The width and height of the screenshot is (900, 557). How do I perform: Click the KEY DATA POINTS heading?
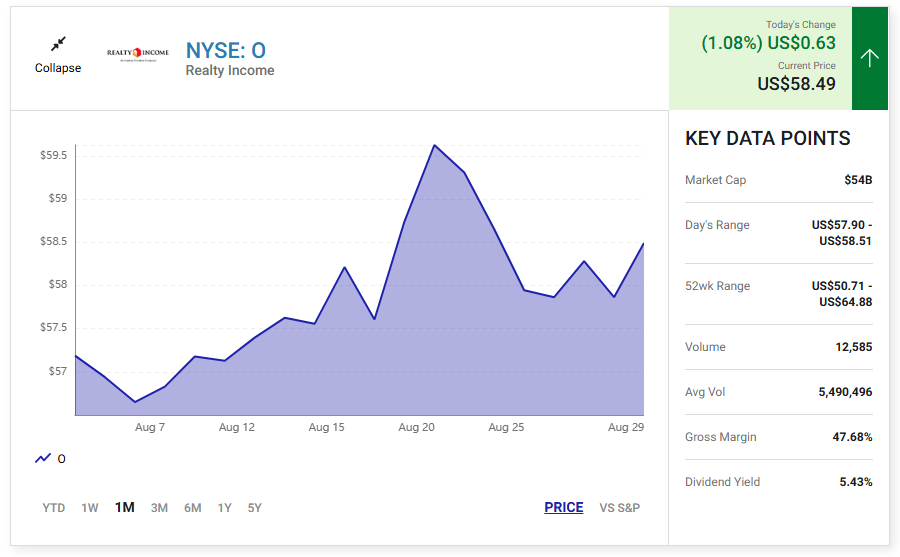767,138
